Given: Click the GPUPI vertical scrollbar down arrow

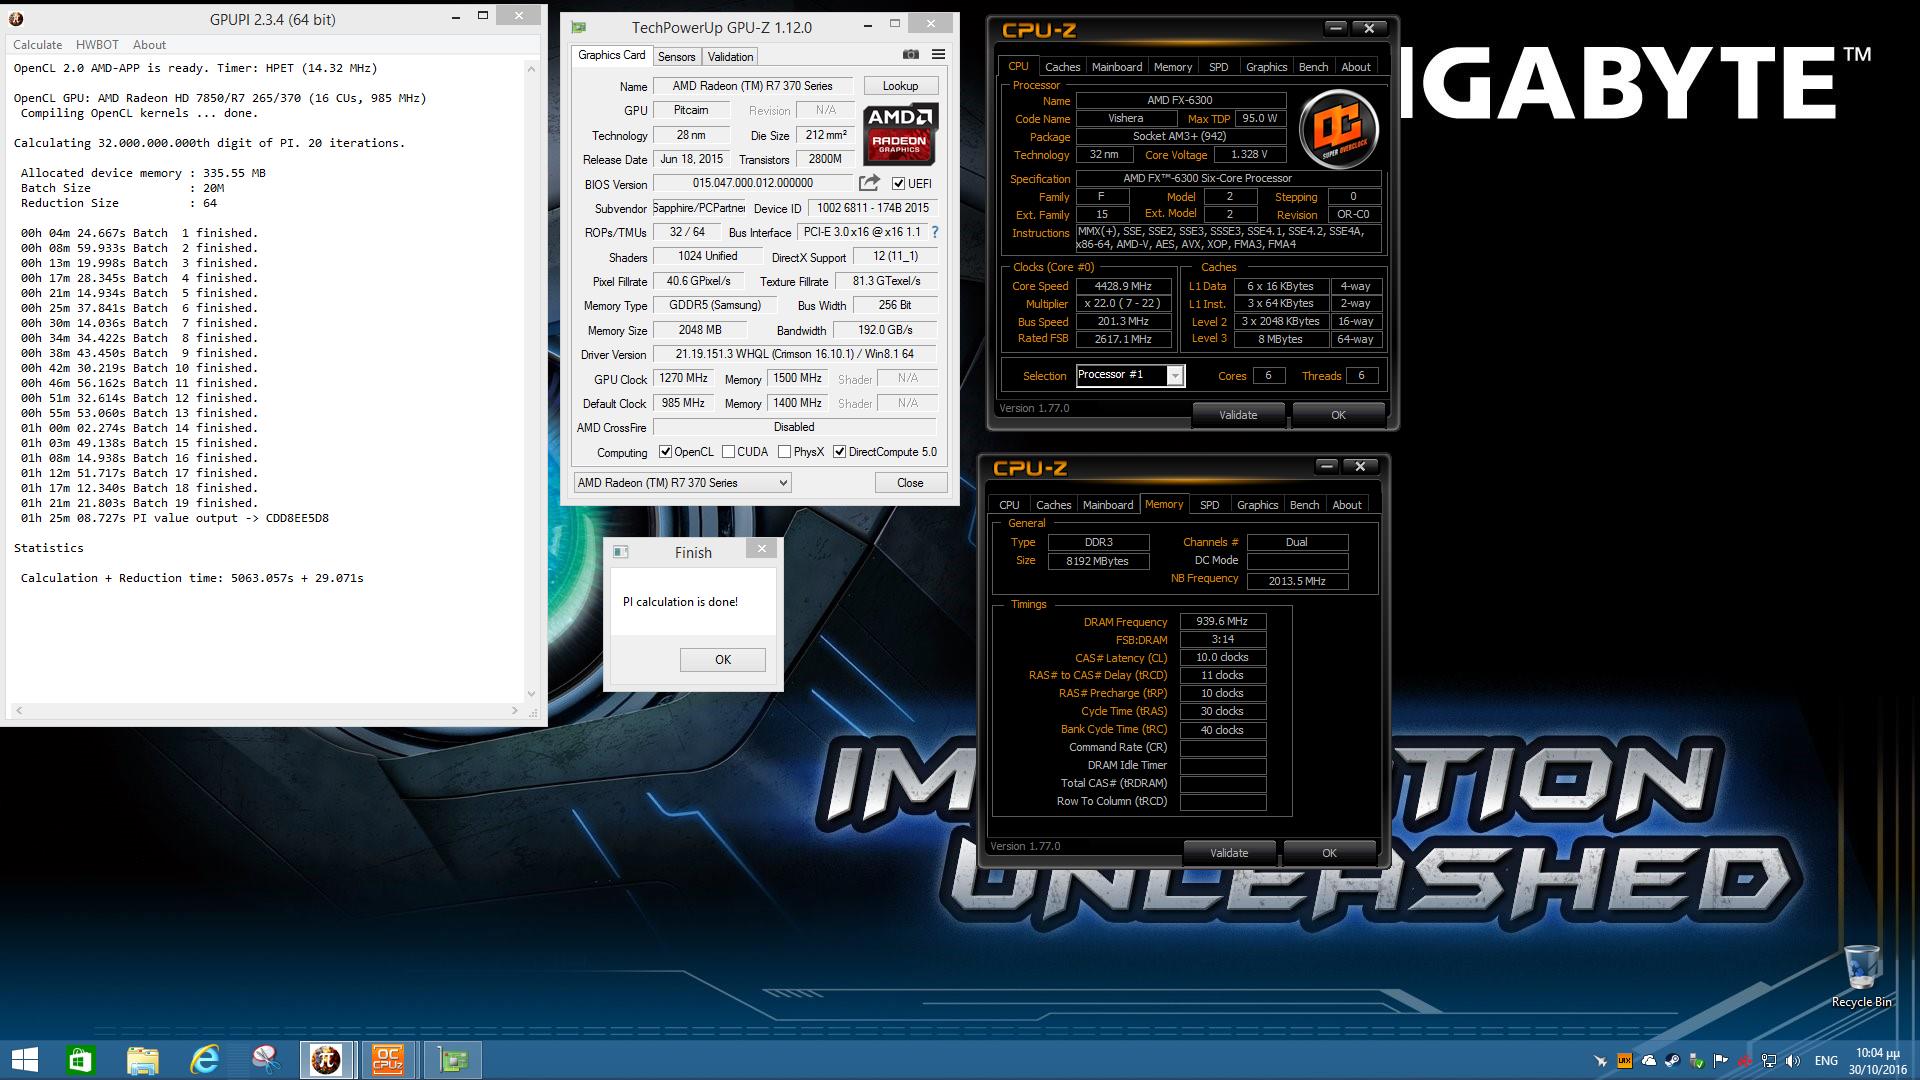Looking at the screenshot, I should tap(531, 693).
